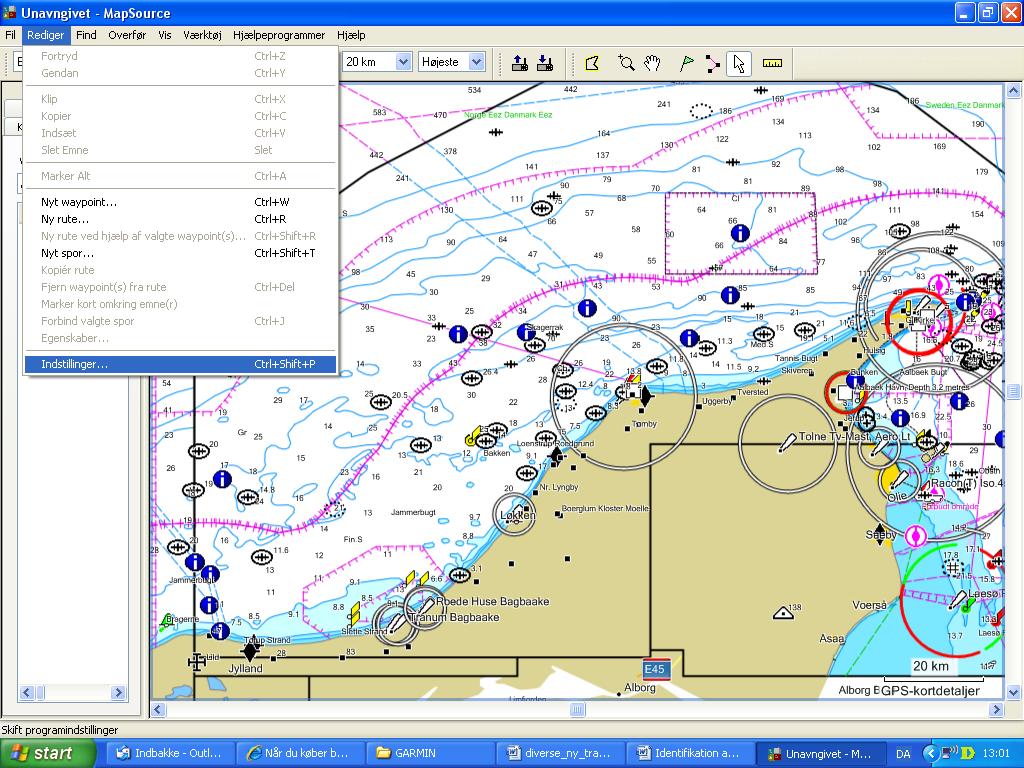
Task: Select the Hand pan tool
Action: point(652,63)
